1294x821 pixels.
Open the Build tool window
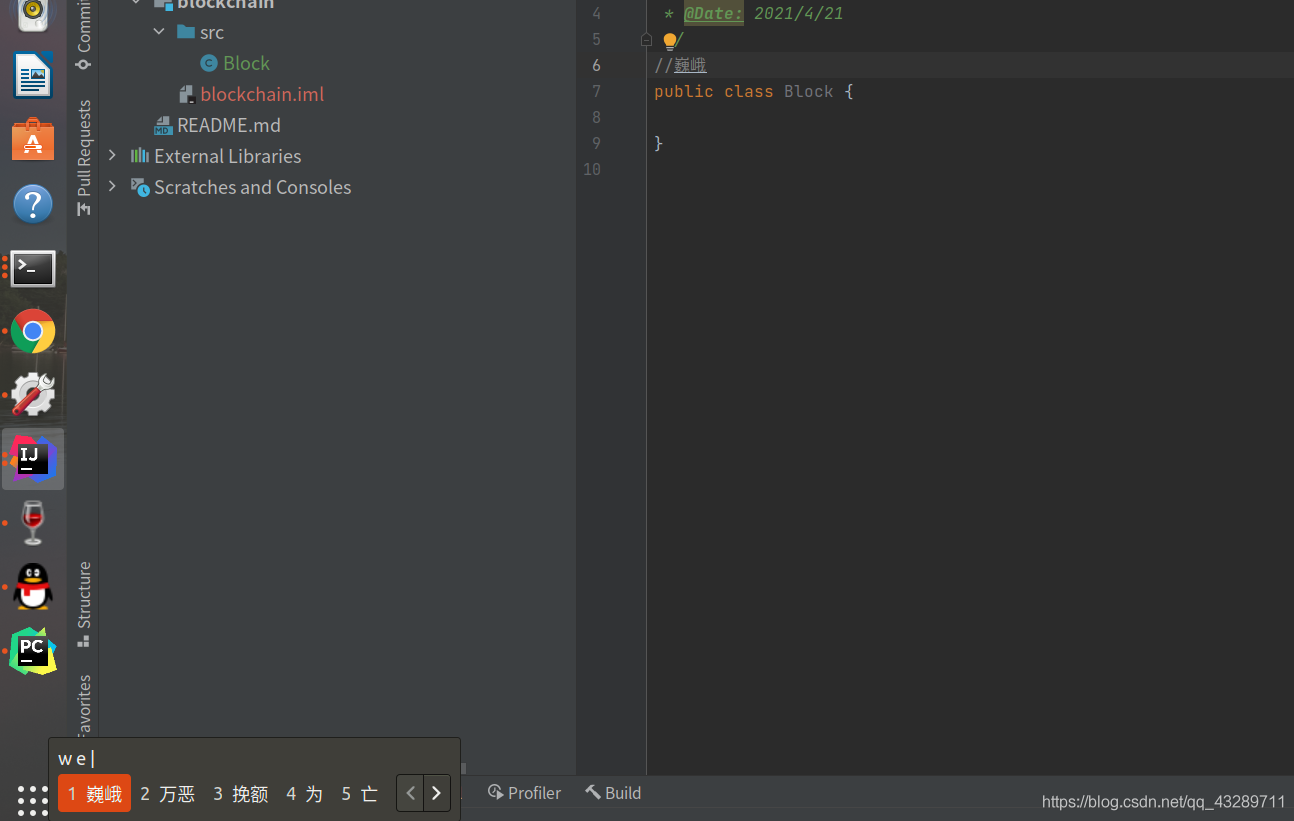tap(612, 792)
